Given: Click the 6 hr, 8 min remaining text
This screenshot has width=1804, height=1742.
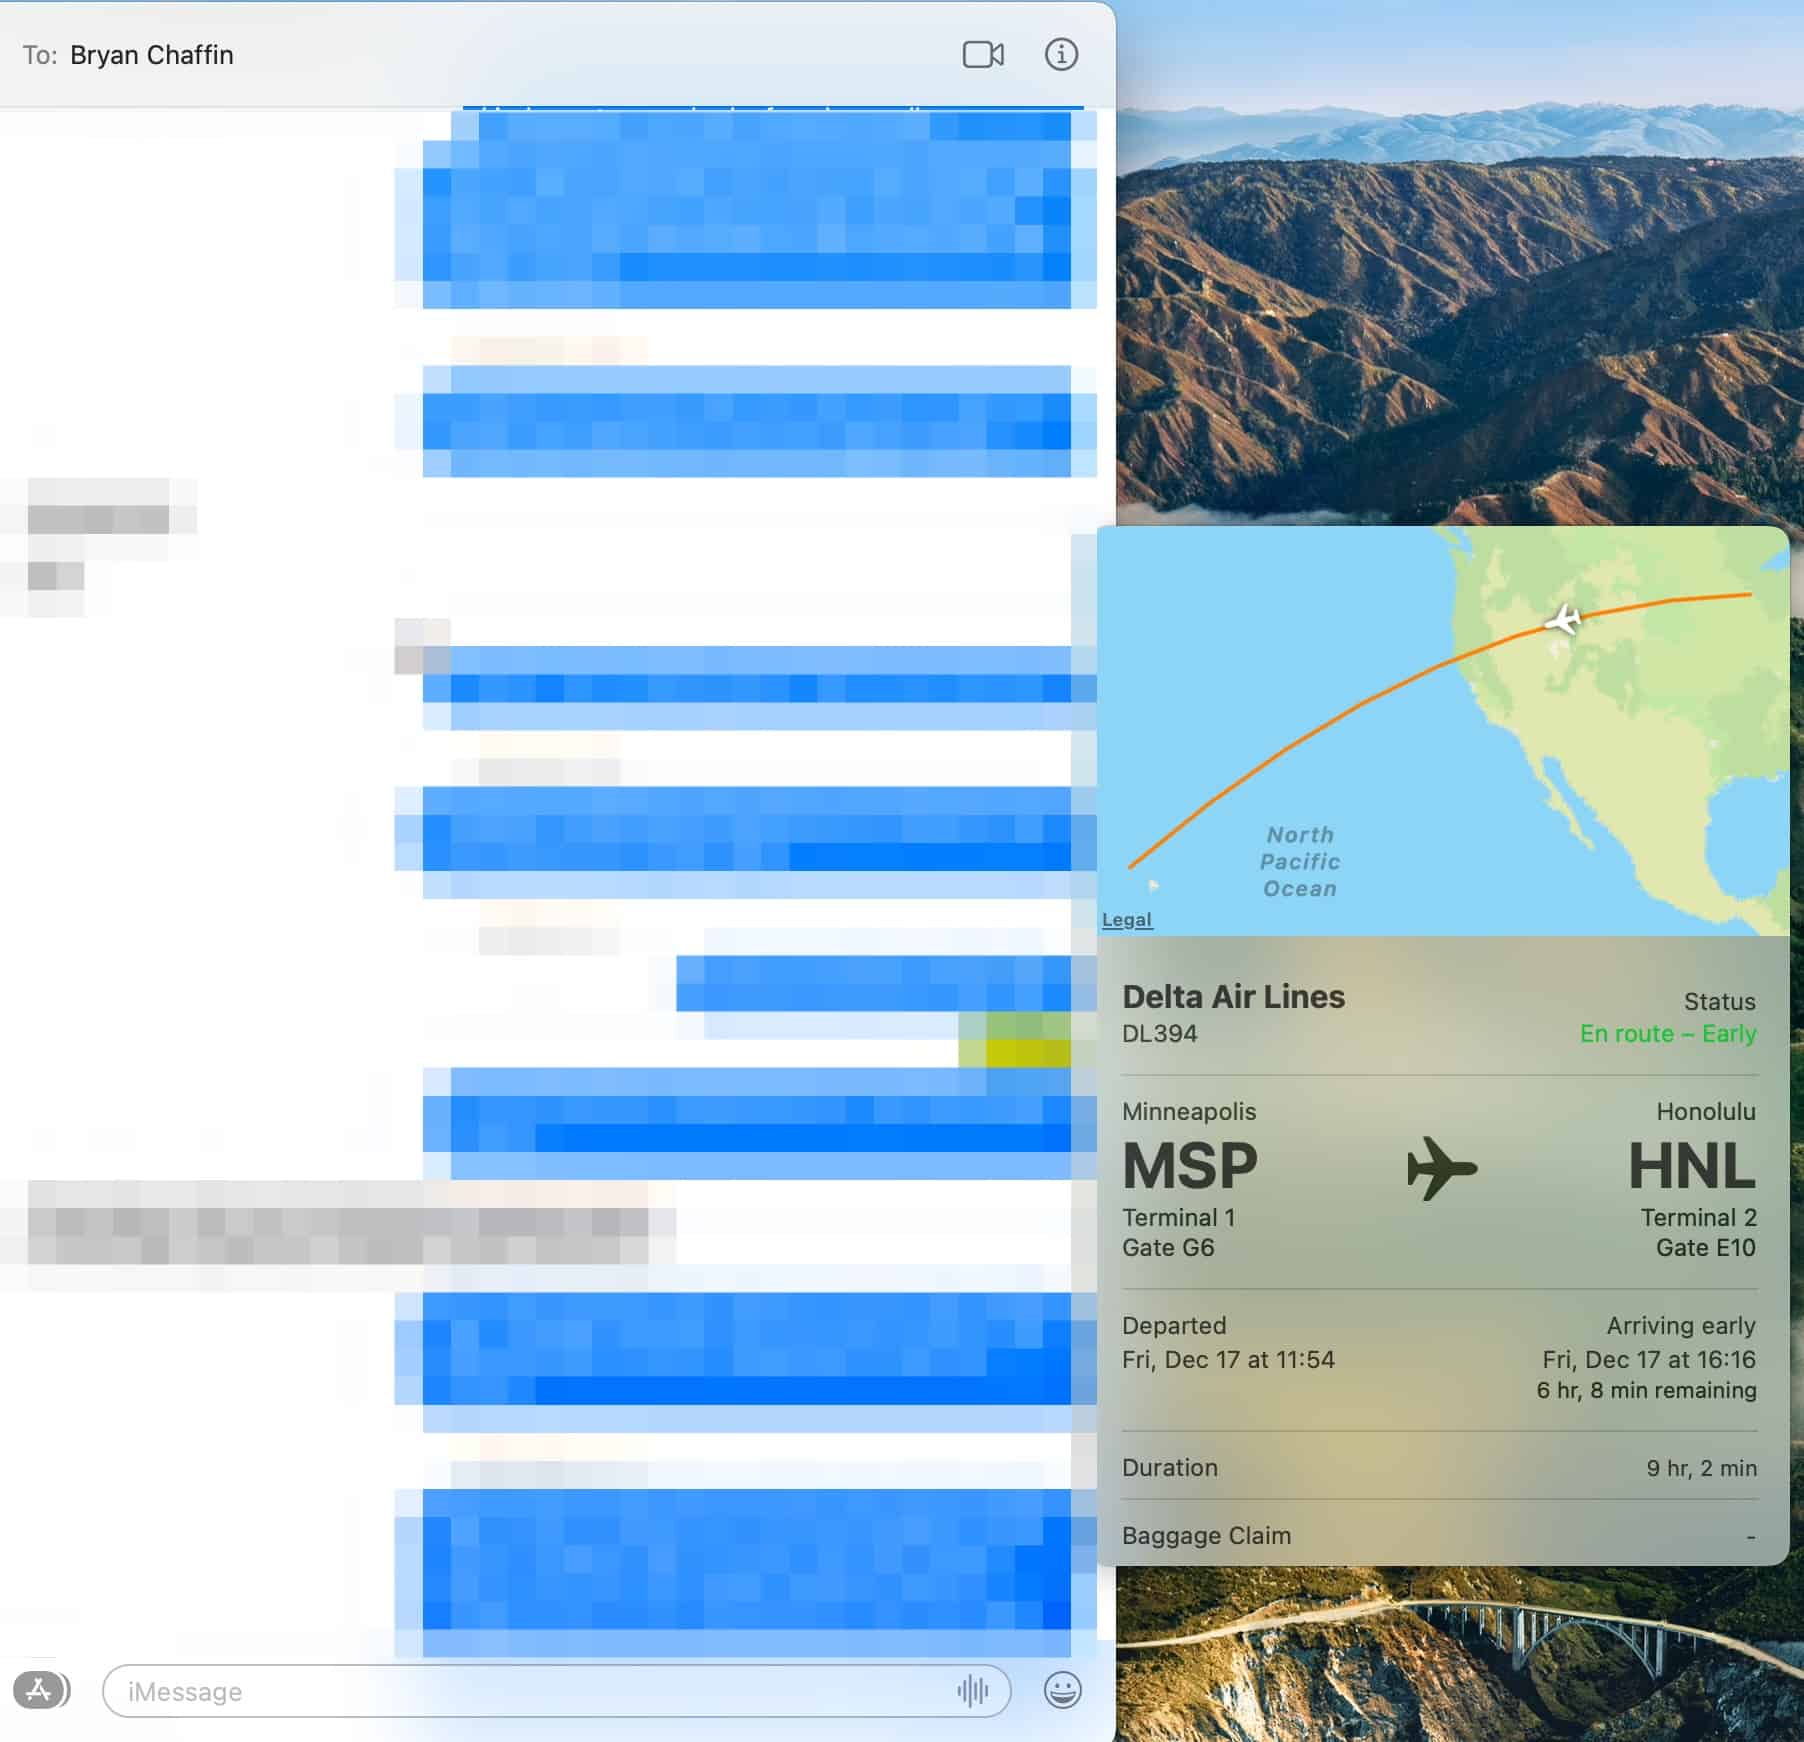Looking at the screenshot, I should click(x=1646, y=1389).
